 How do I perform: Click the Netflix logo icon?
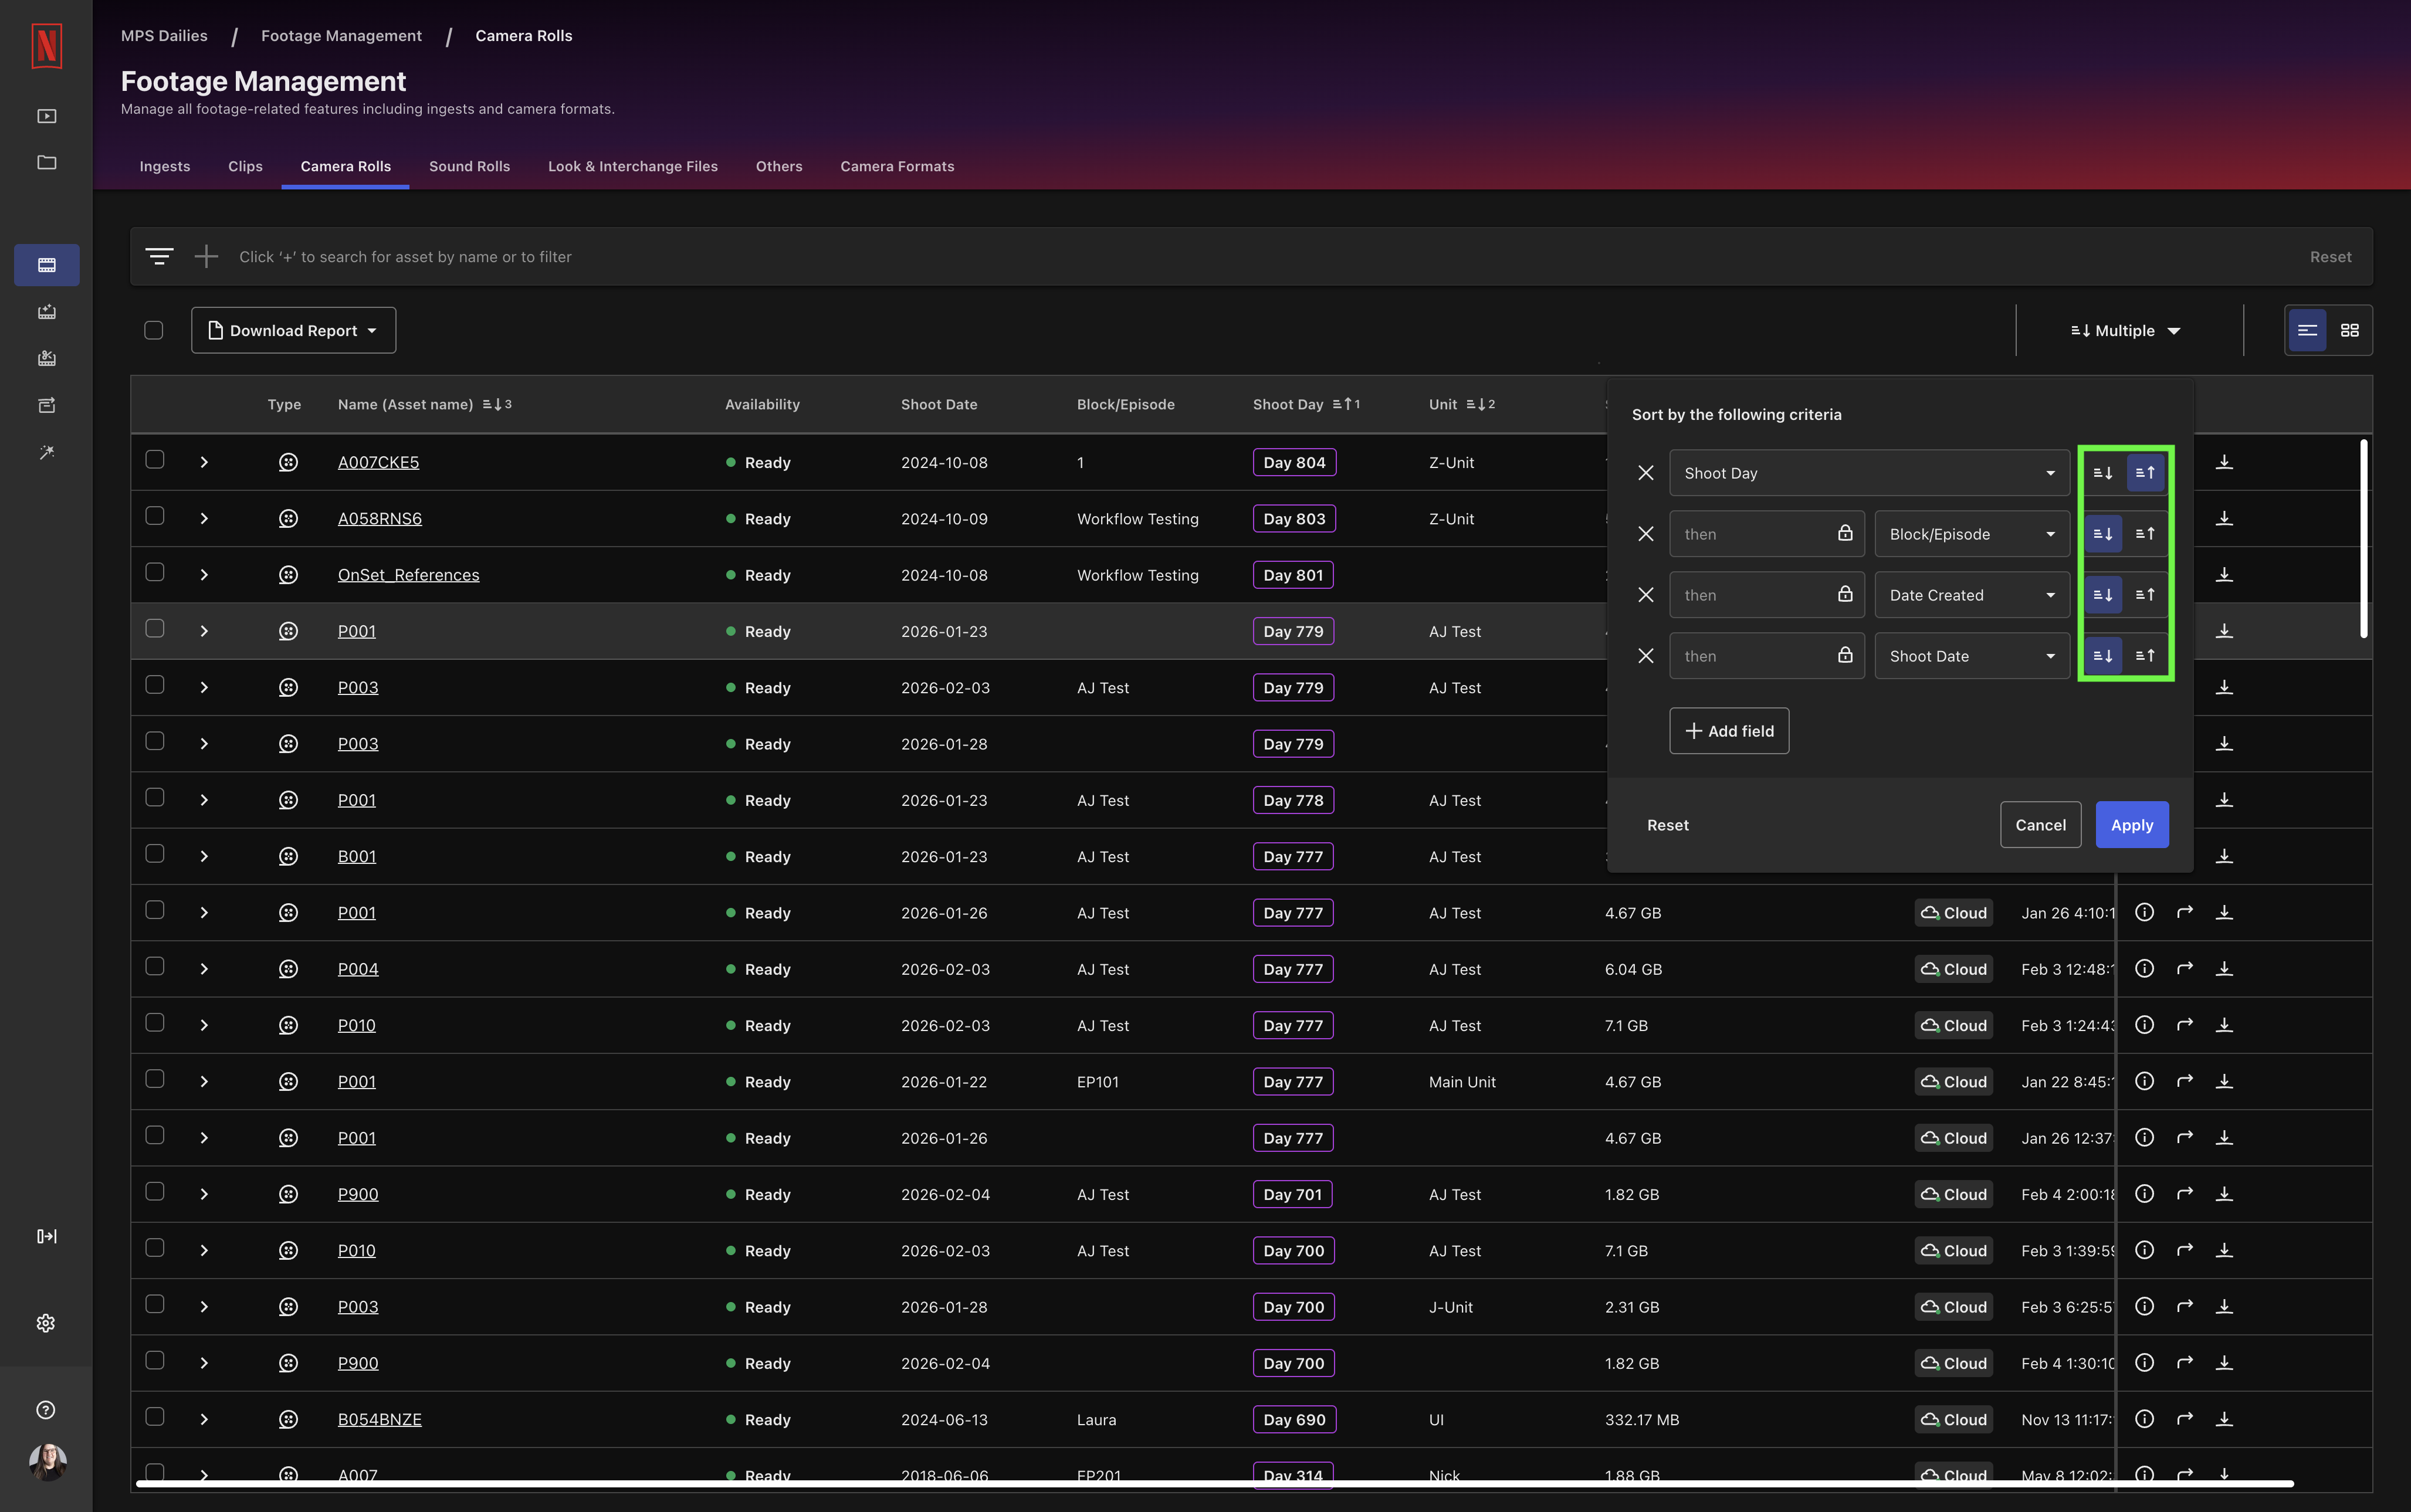pos(46,46)
